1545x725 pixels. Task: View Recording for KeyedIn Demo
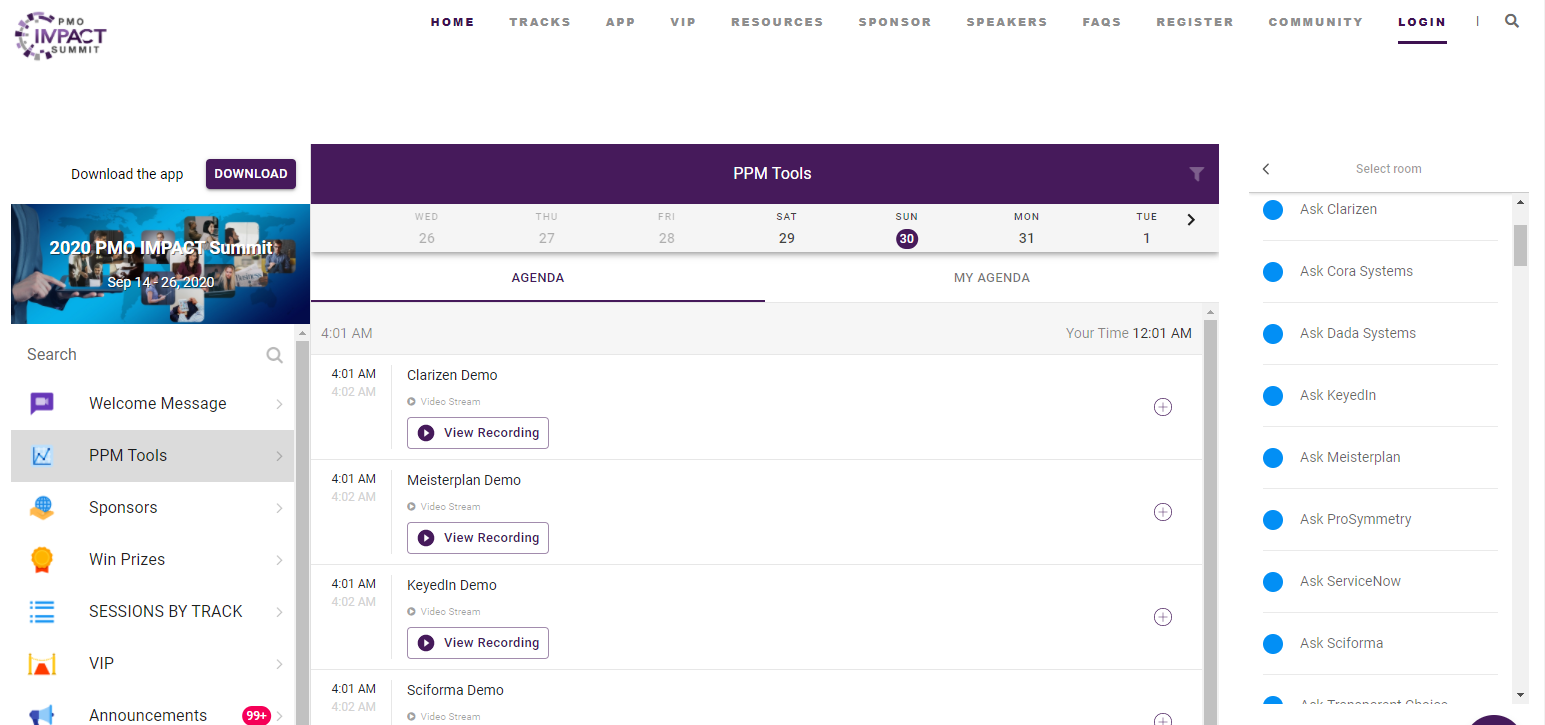click(x=478, y=643)
